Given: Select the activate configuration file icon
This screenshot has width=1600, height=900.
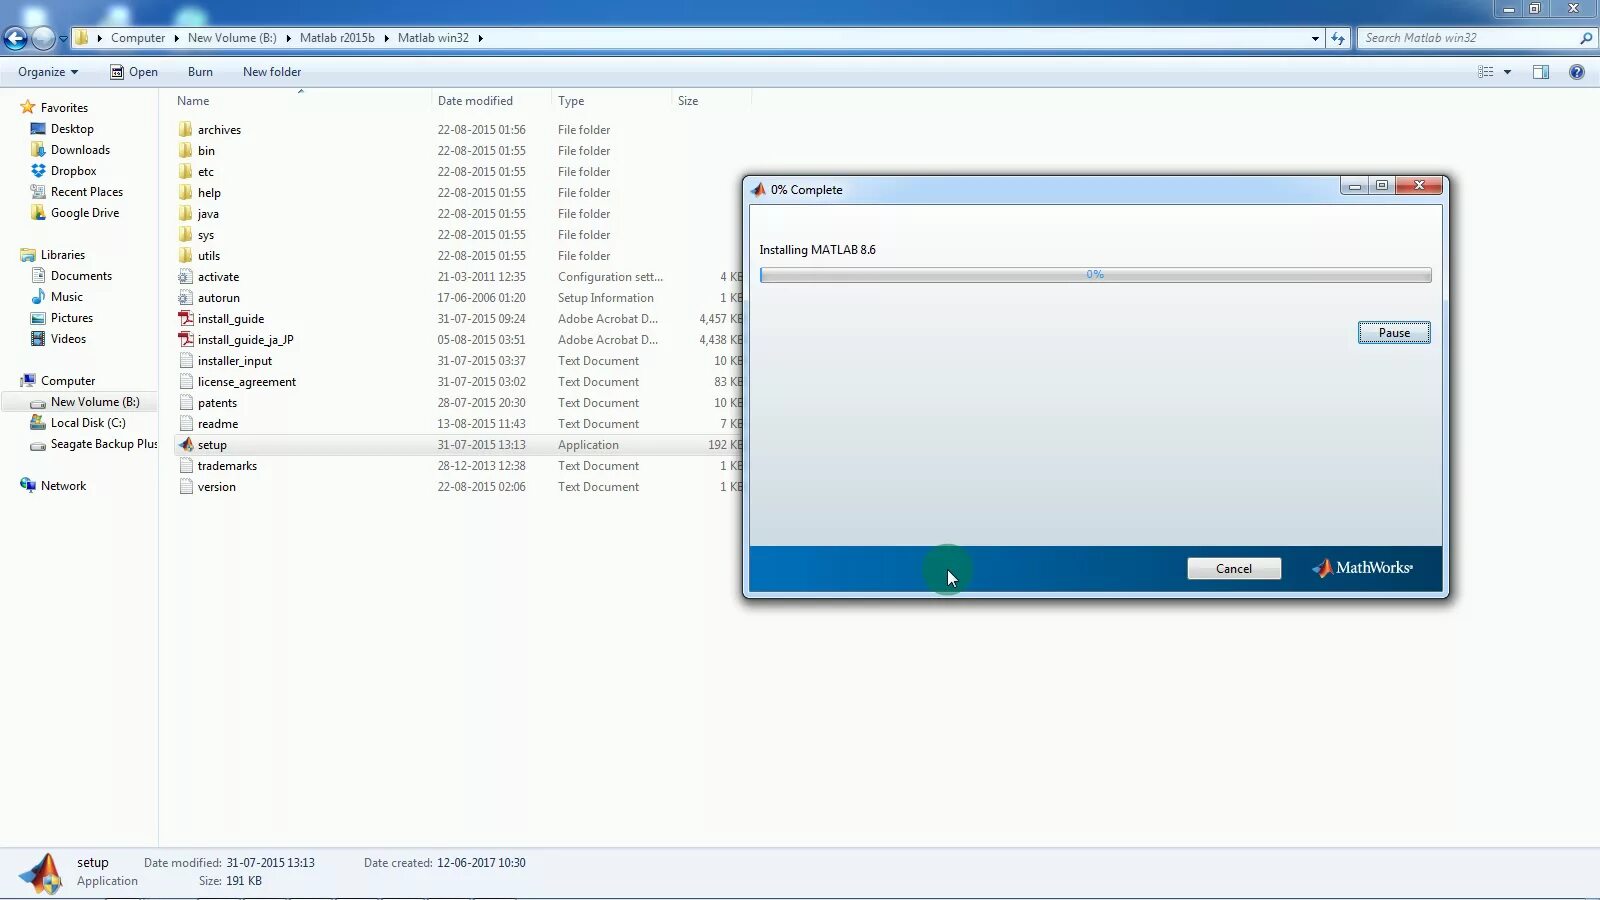Looking at the screenshot, I should (x=185, y=276).
